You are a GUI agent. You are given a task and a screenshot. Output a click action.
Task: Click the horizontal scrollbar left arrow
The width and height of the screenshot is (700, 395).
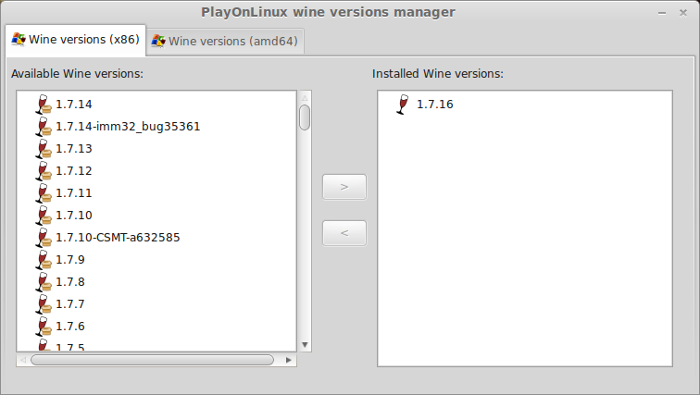tap(23, 360)
